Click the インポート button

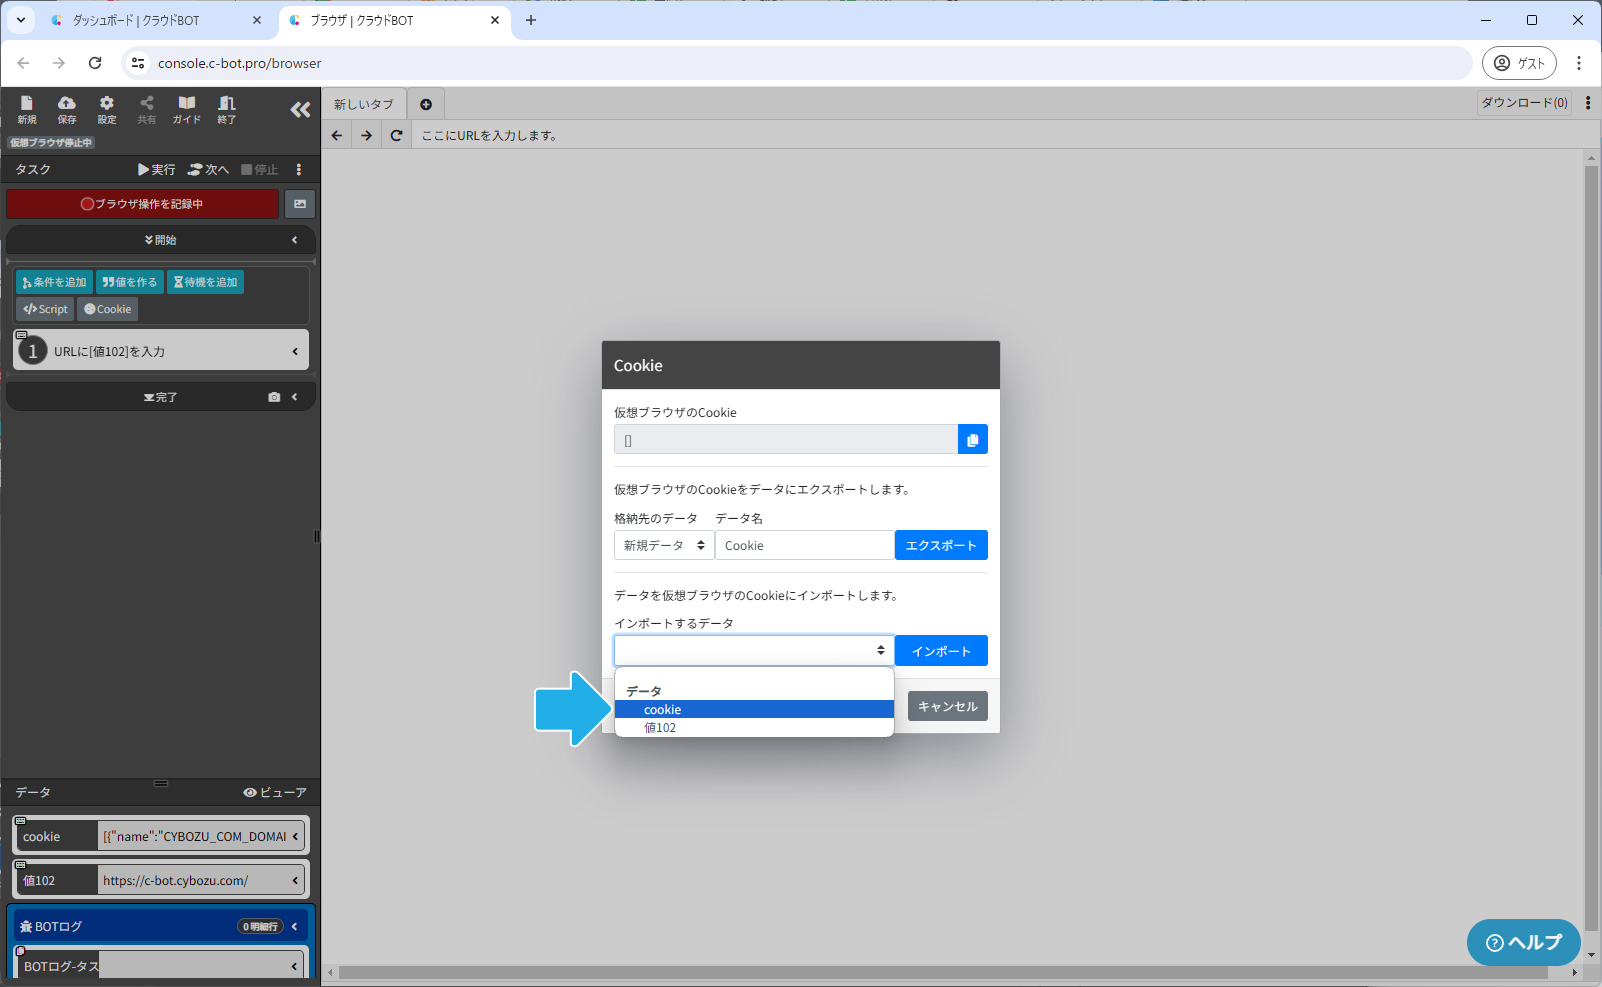941,651
